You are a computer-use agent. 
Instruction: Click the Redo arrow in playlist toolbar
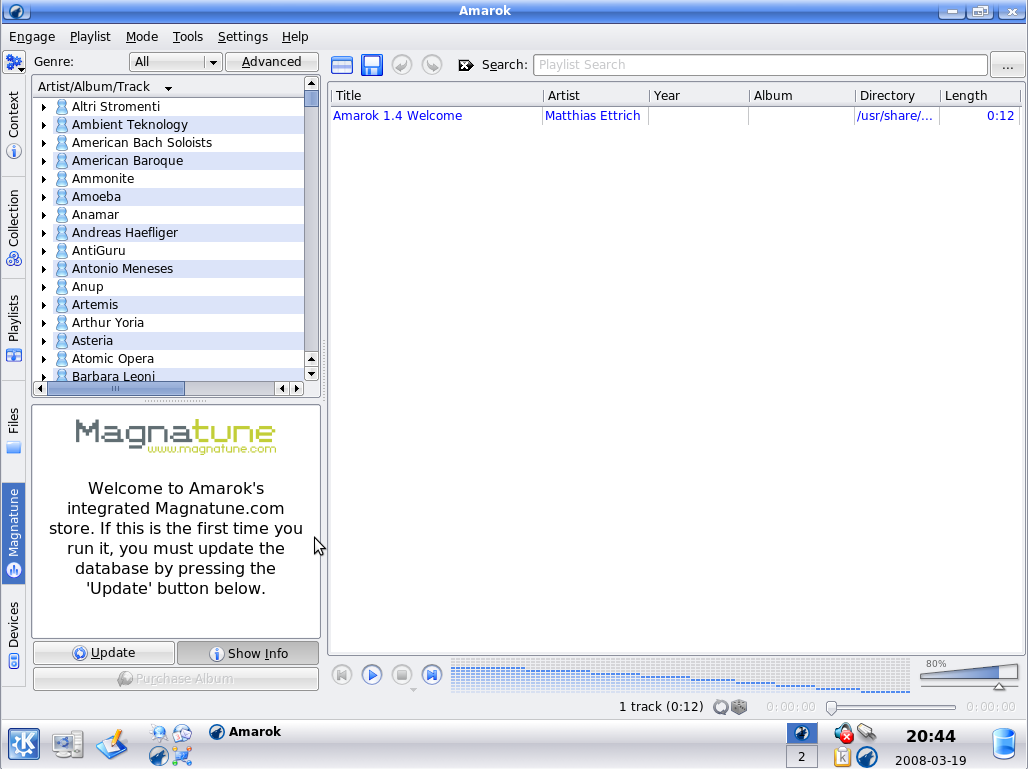tap(432, 65)
